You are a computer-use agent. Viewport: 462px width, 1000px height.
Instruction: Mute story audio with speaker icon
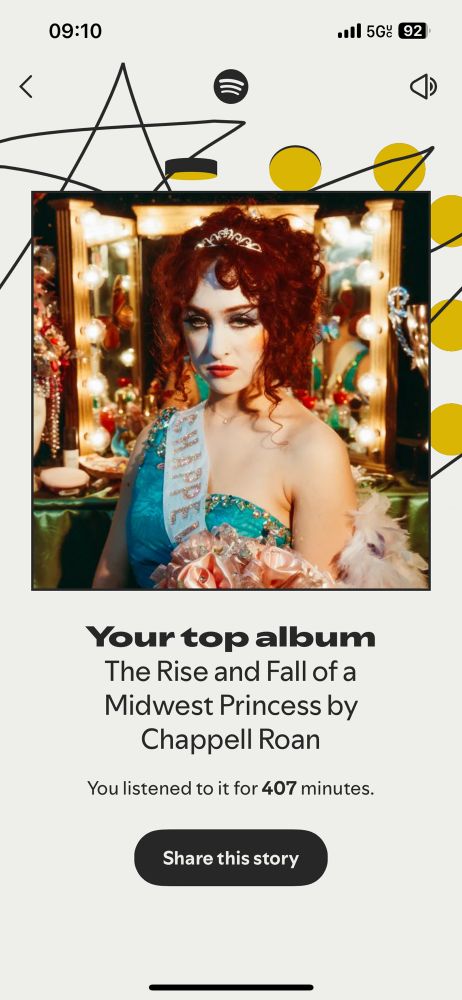point(423,87)
